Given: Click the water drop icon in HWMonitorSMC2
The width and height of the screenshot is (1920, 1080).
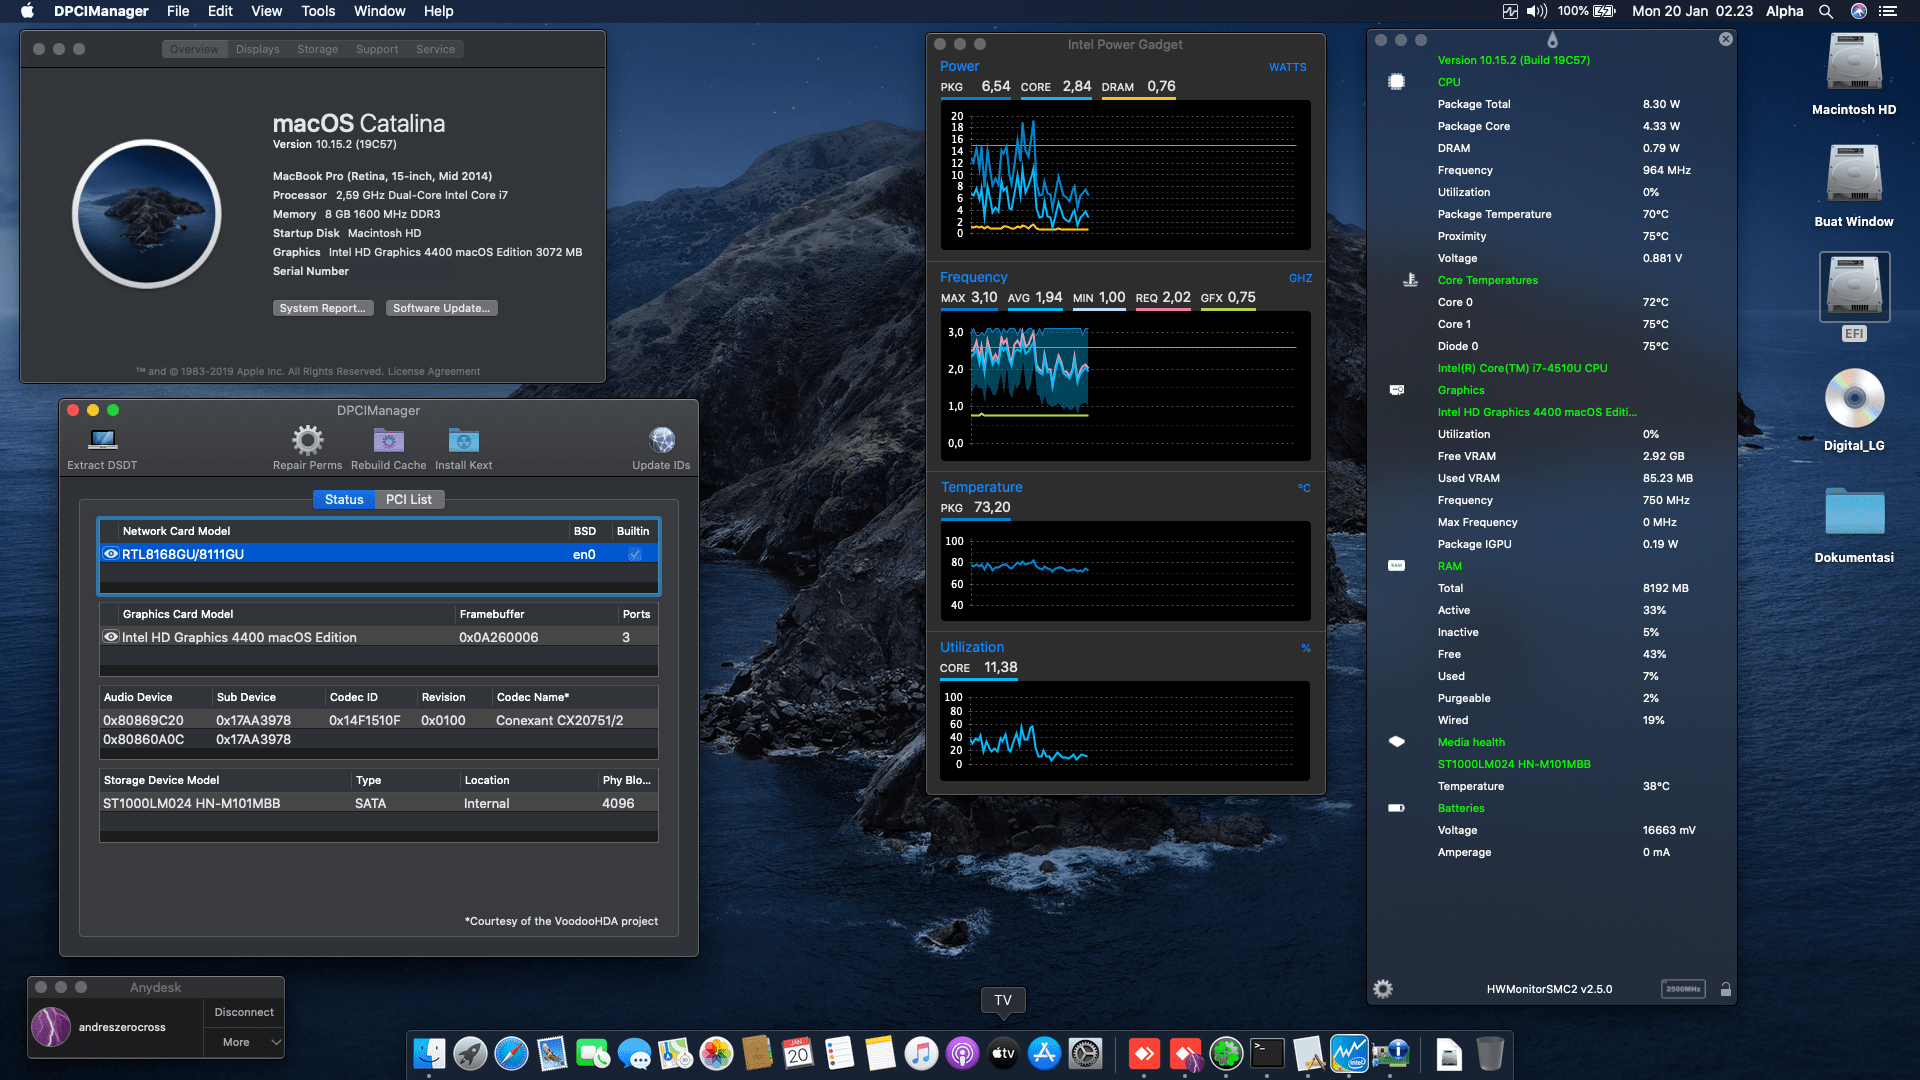Looking at the screenshot, I should click(x=1552, y=40).
